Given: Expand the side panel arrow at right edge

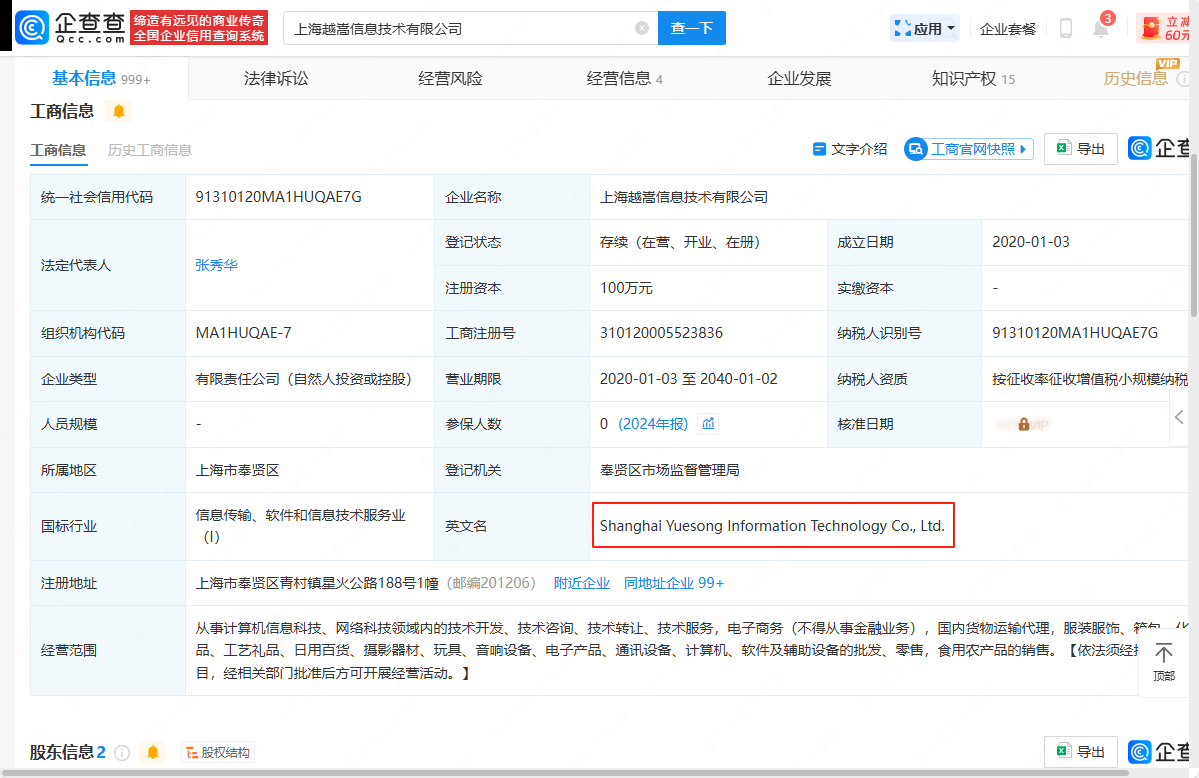Looking at the screenshot, I should [x=1179, y=417].
